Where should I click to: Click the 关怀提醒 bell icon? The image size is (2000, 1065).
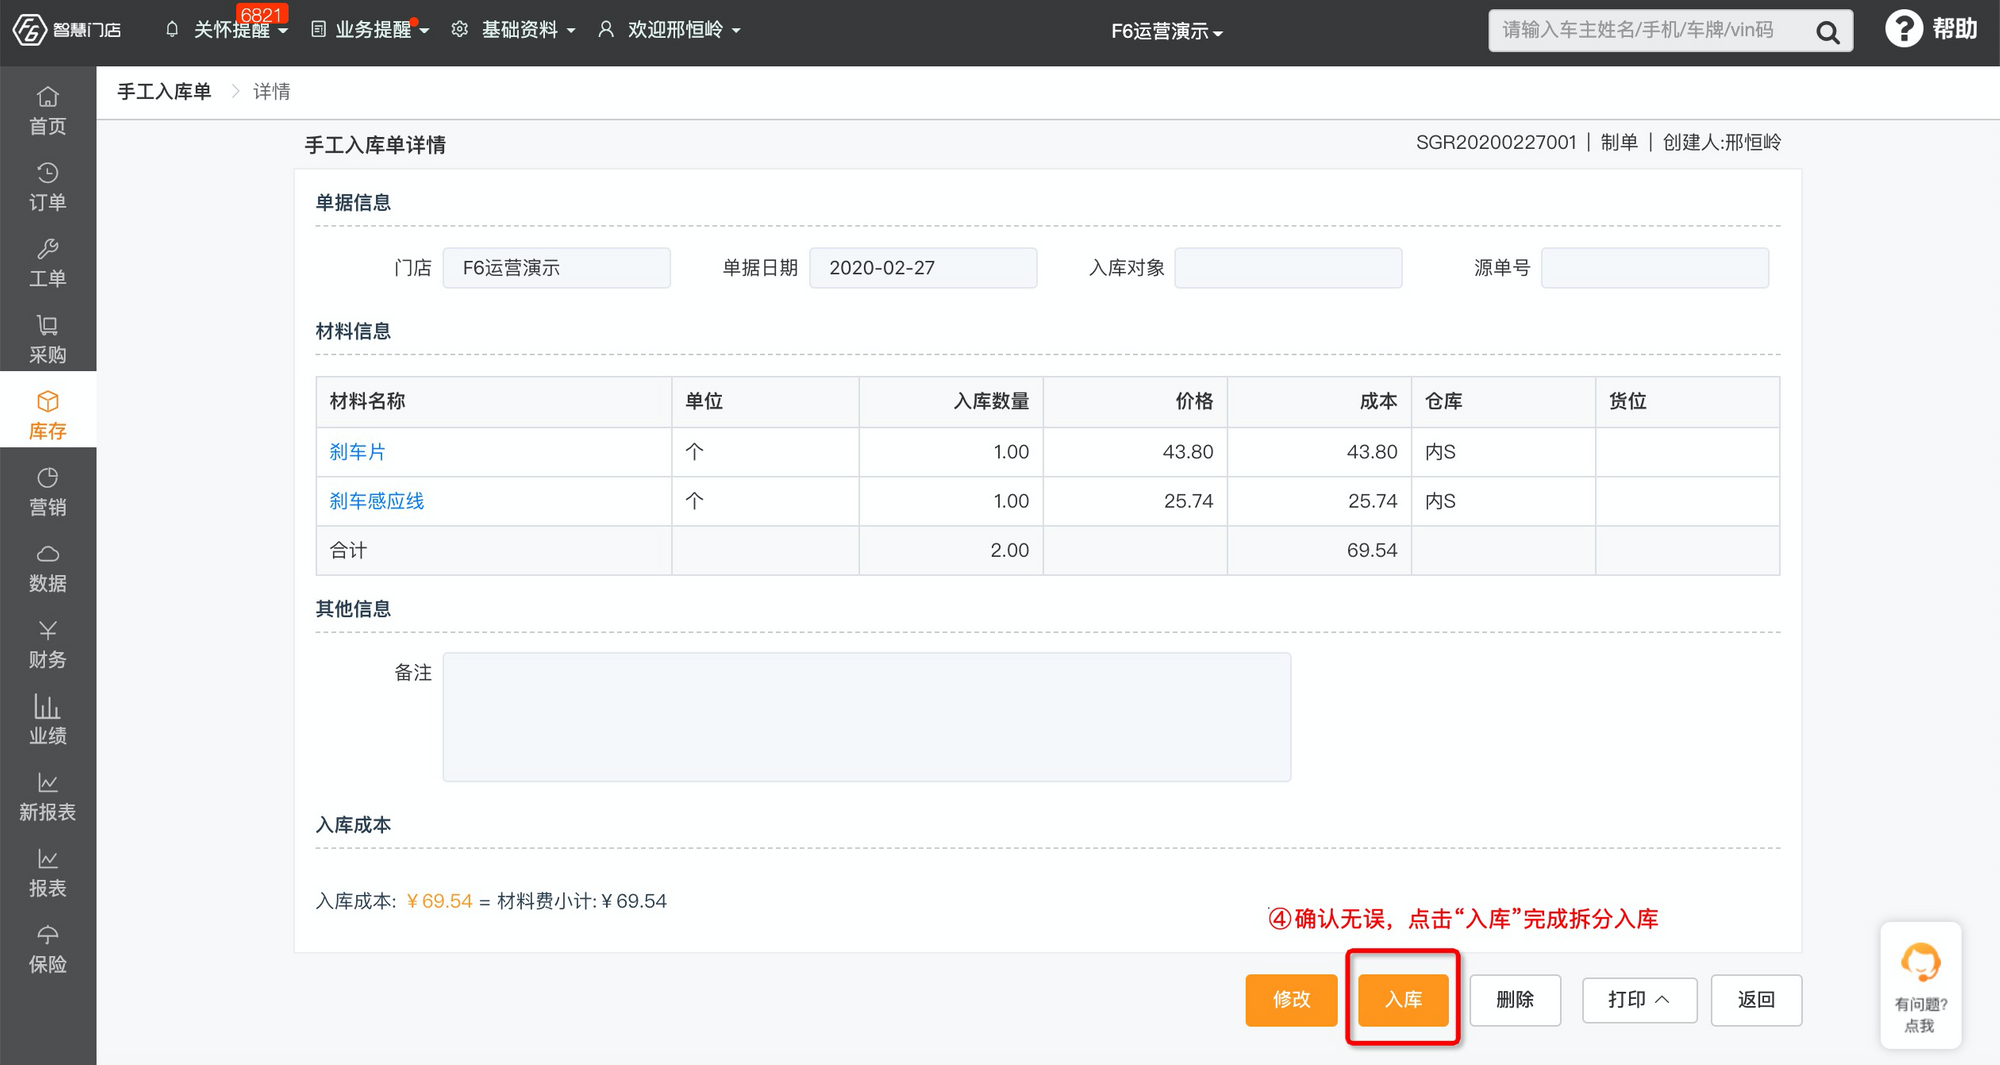(172, 29)
